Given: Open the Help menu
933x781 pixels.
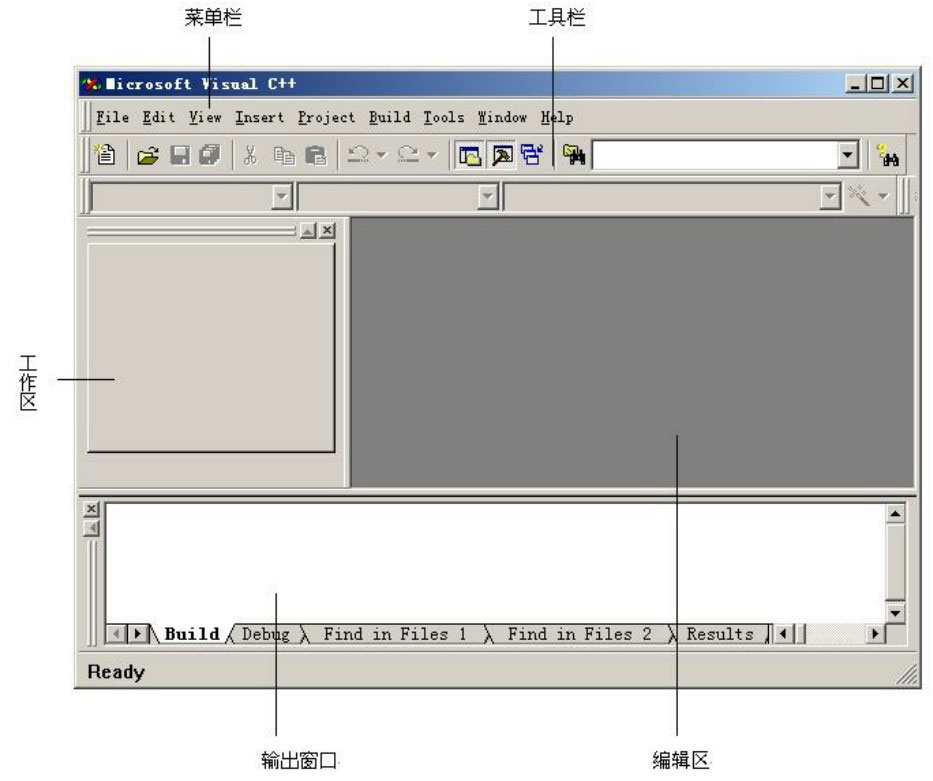Looking at the screenshot, I should pos(557,118).
